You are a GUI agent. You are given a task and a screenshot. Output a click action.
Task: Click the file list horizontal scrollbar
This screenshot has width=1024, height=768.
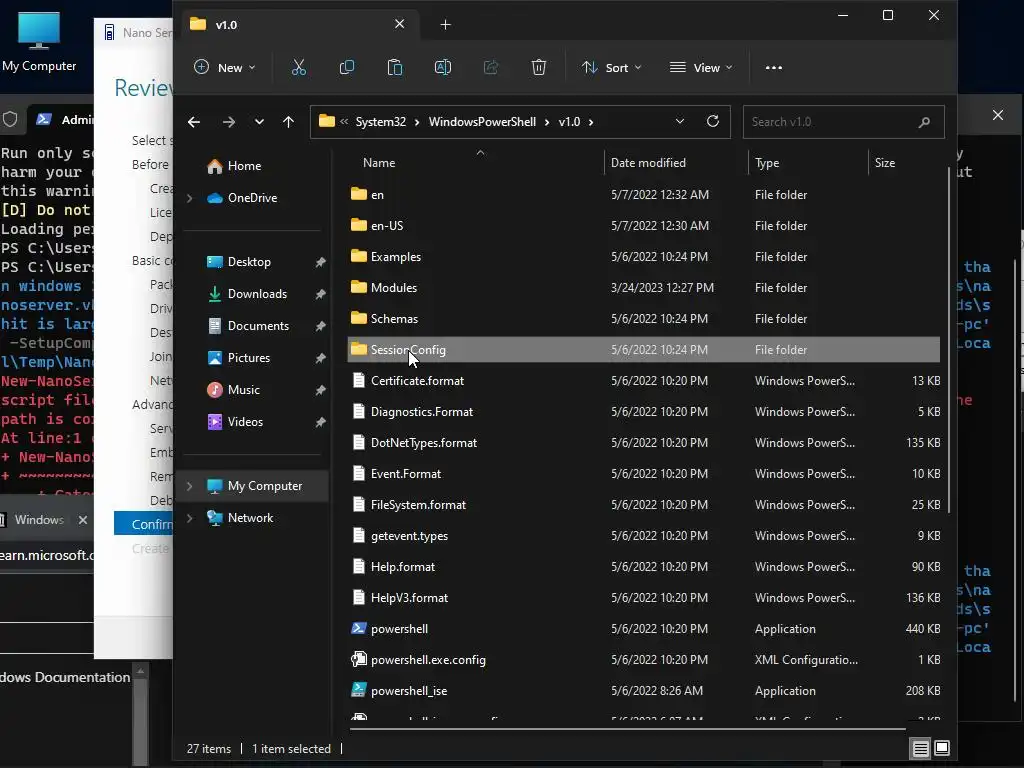tap(627, 728)
